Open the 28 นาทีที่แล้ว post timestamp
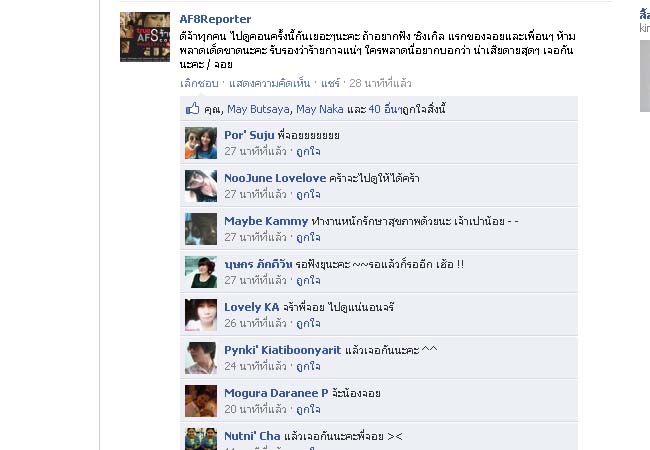650x450 pixels. tap(380, 83)
